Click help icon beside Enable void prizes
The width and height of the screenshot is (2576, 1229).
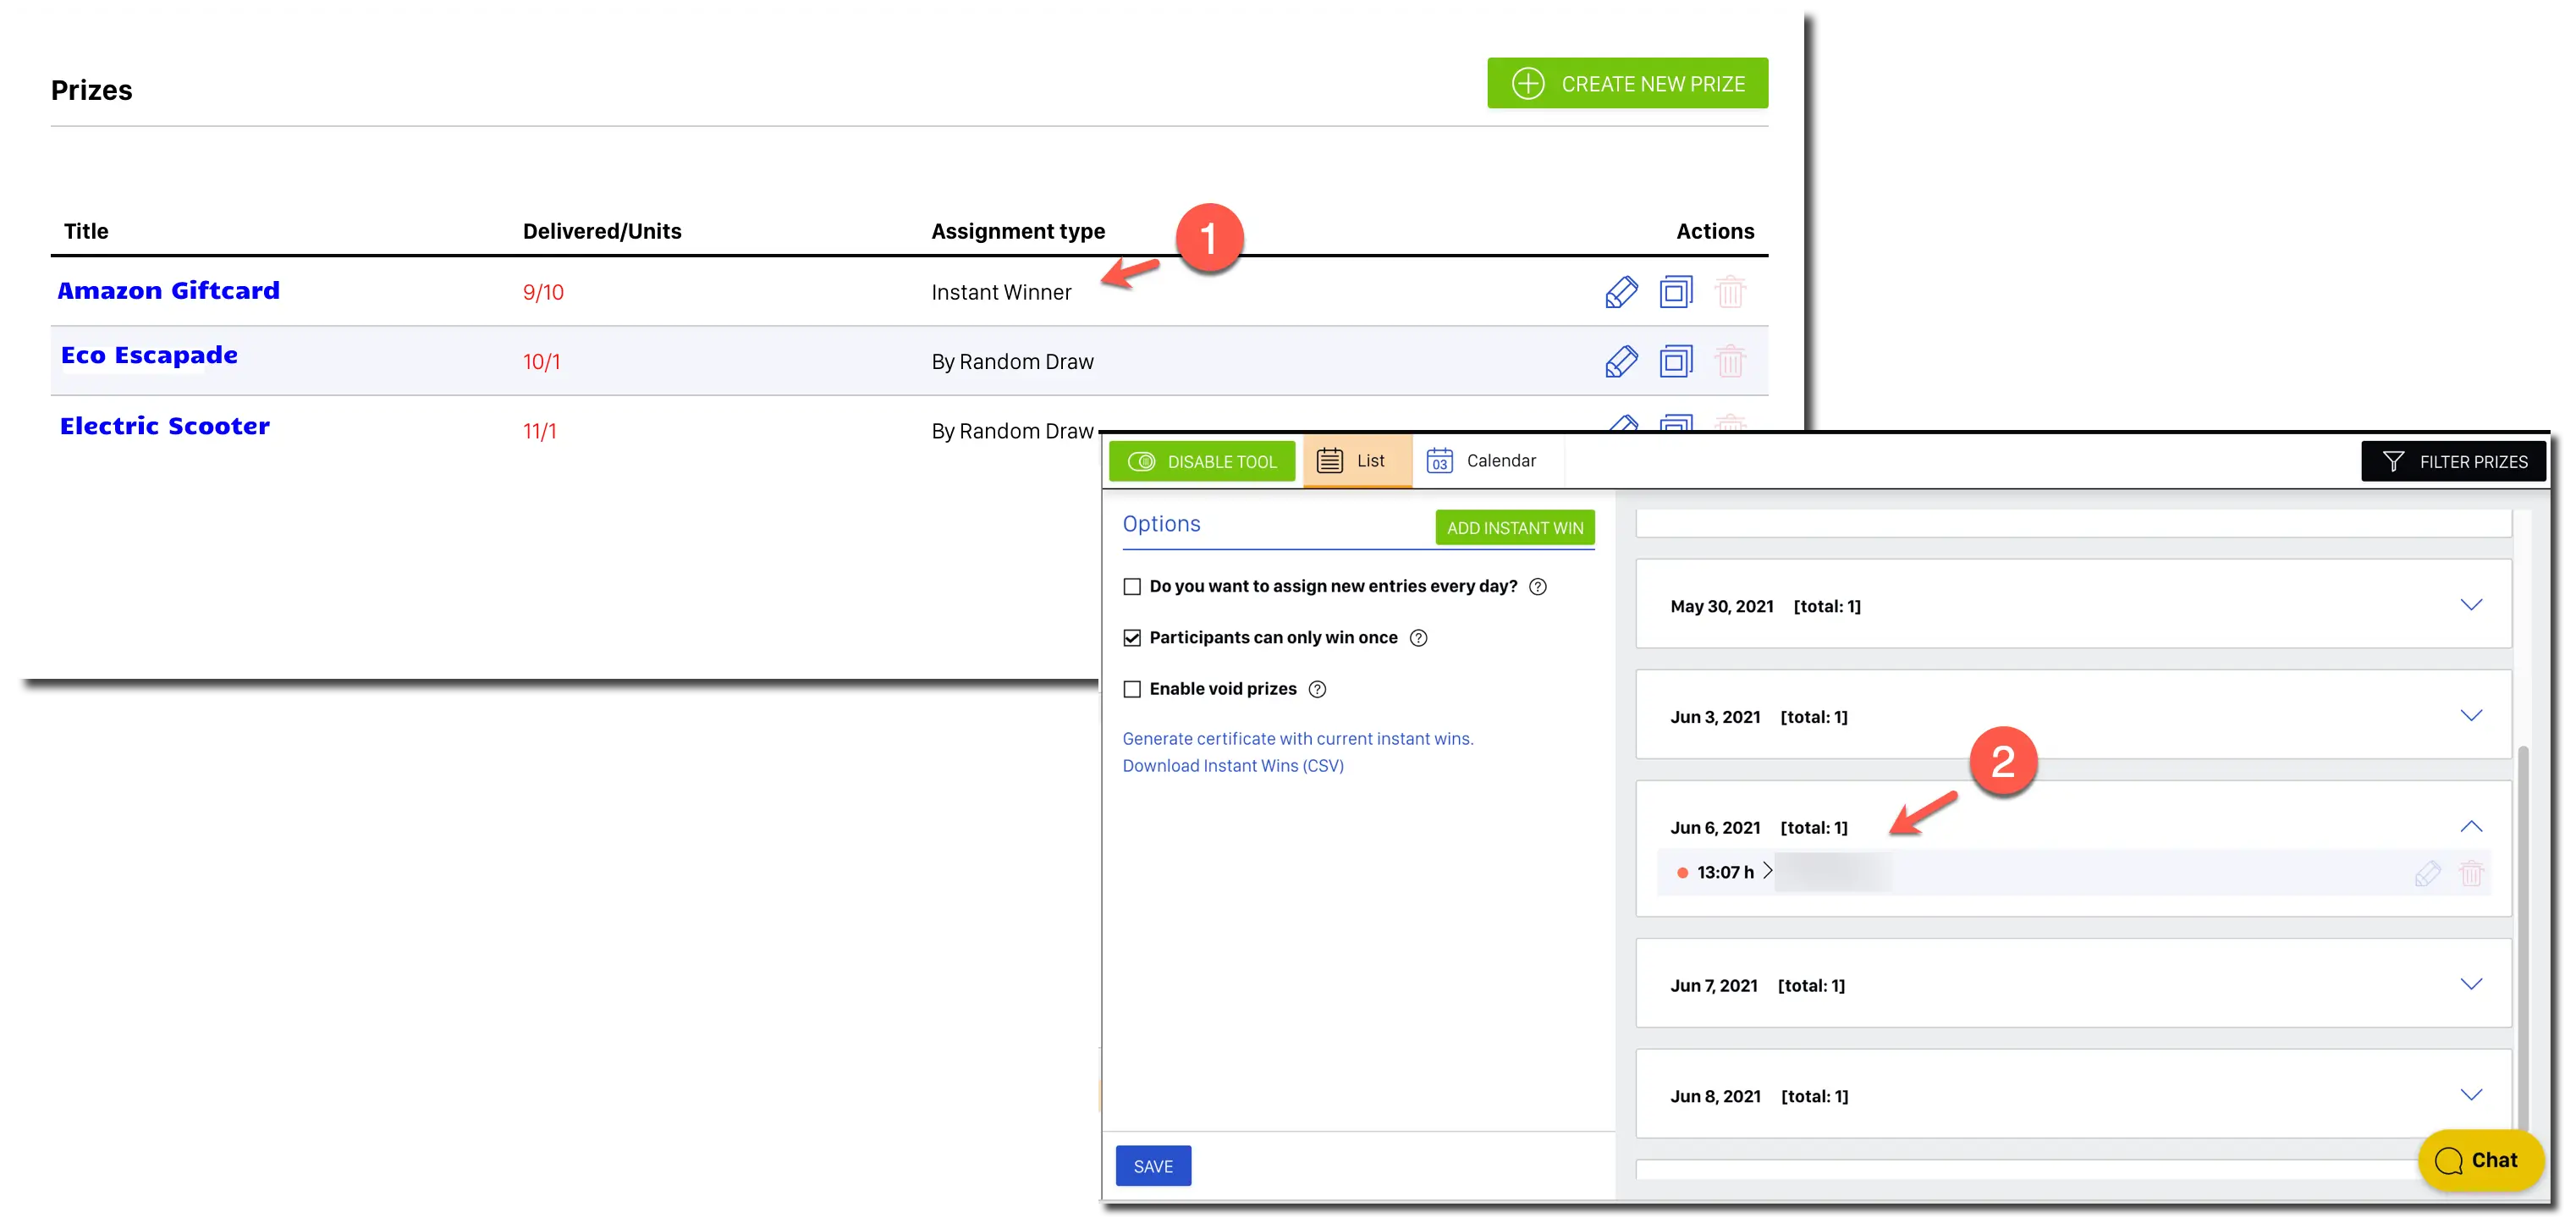1317,689
